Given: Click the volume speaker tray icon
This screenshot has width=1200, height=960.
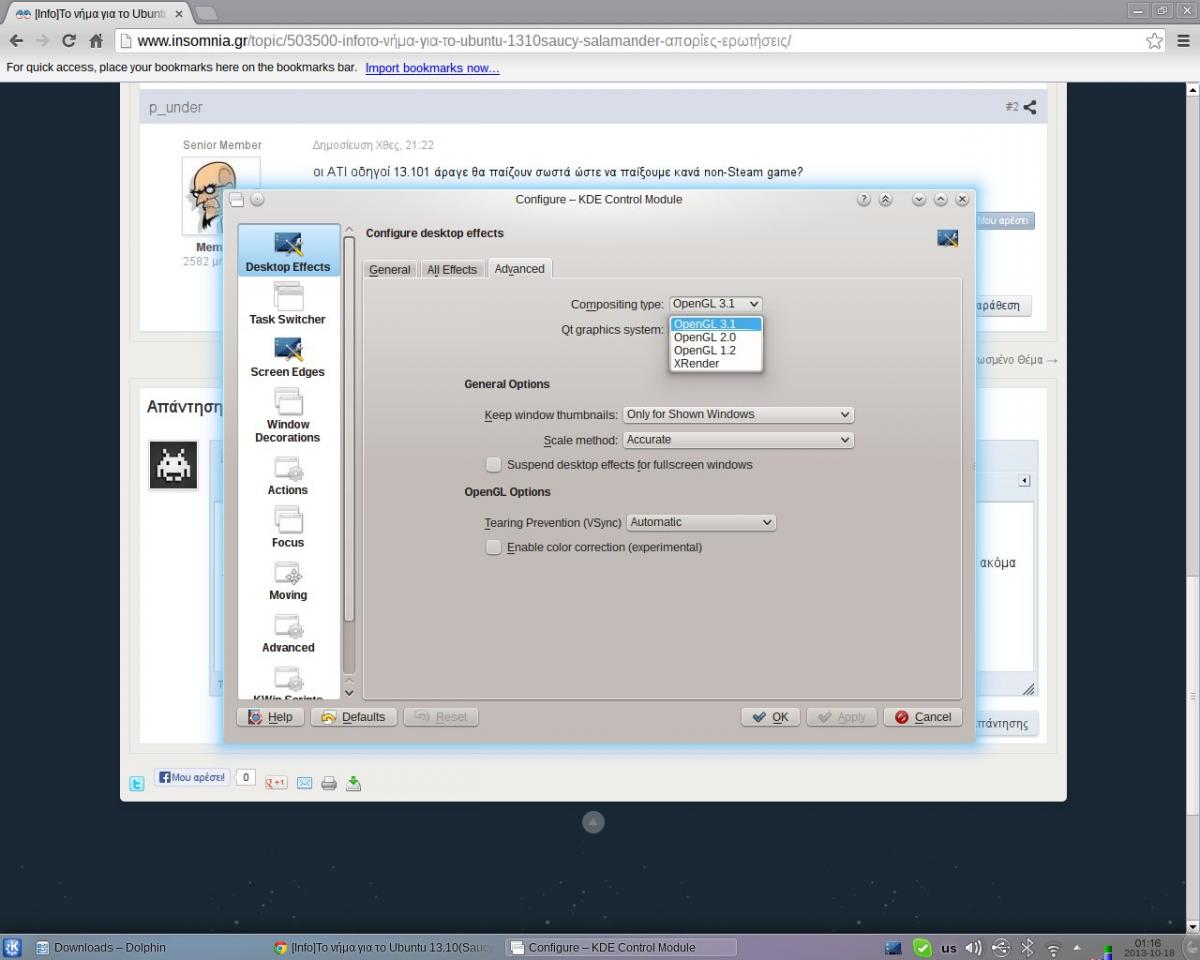Looking at the screenshot, I should tap(974, 948).
